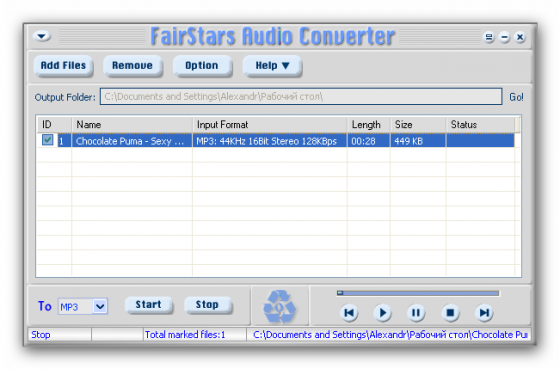
Task: Start the conversion
Action: point(149,305)
